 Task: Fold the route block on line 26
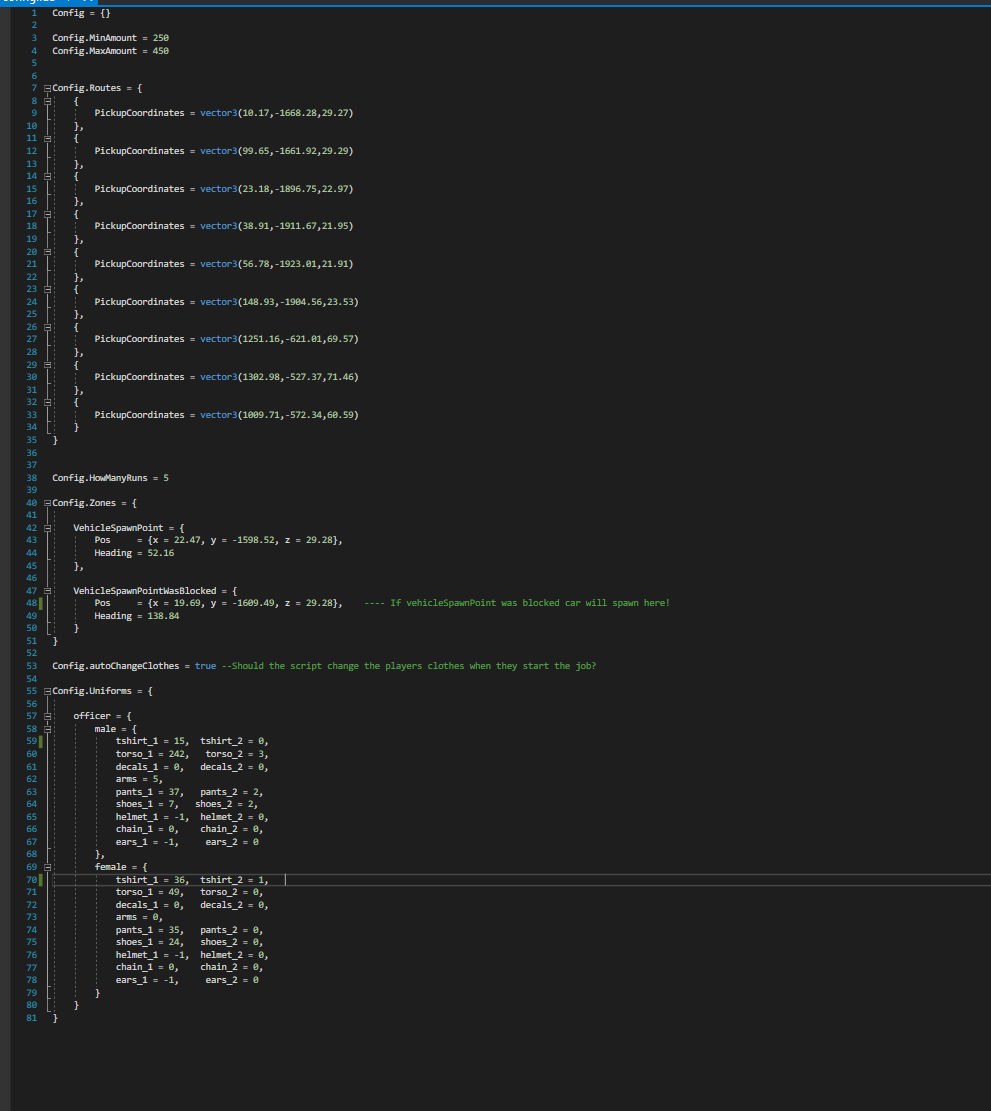click(x=47, y=327)
